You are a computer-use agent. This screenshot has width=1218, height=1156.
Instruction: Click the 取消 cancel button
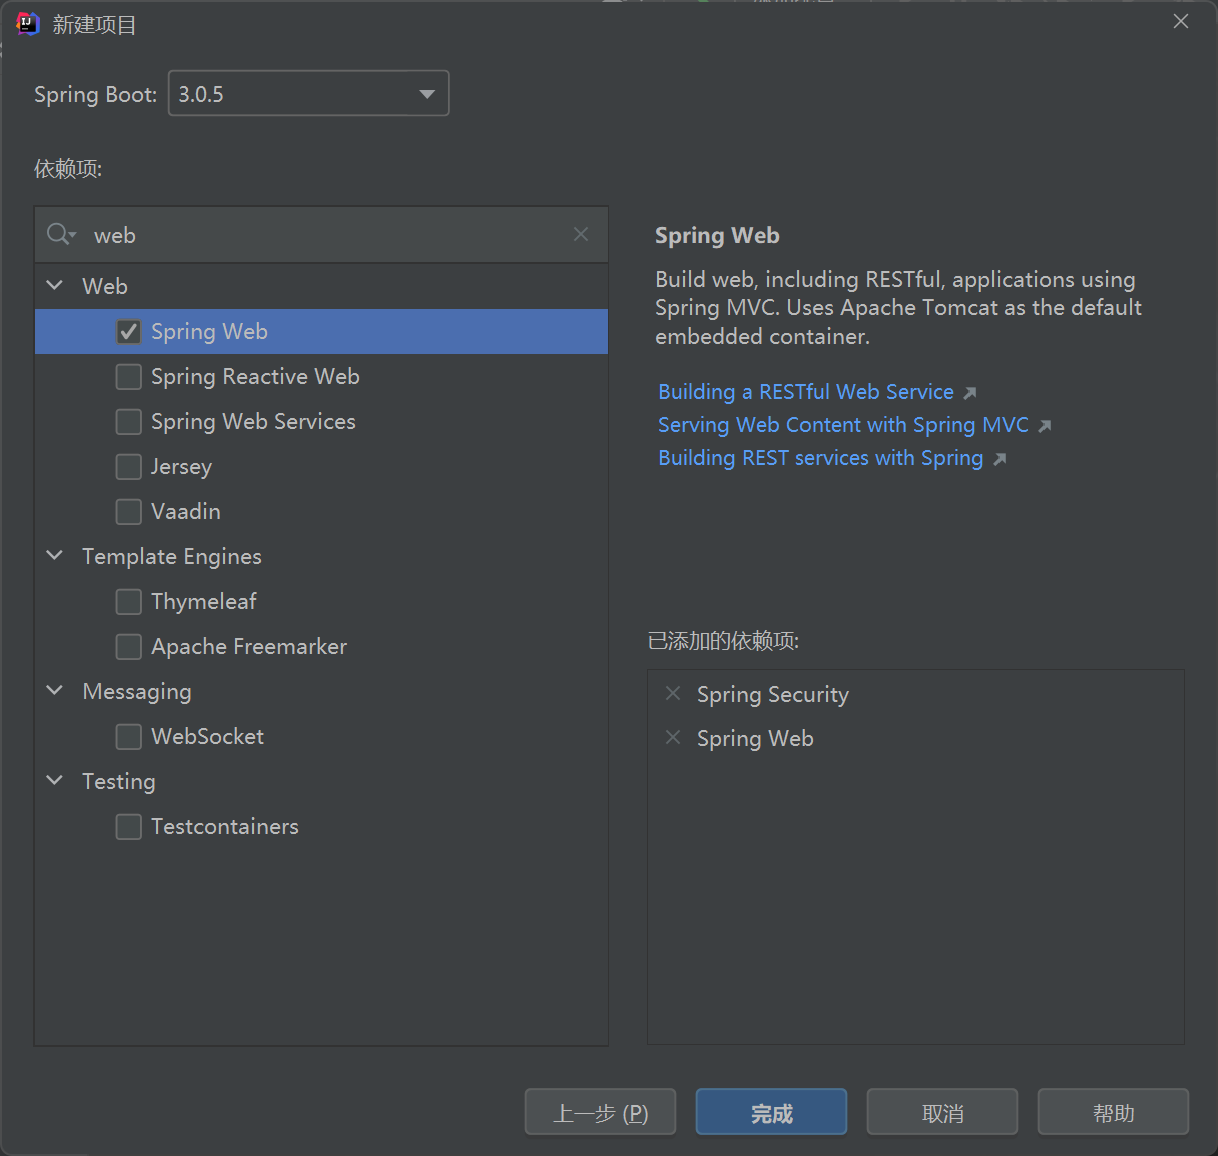point(942,1112)
